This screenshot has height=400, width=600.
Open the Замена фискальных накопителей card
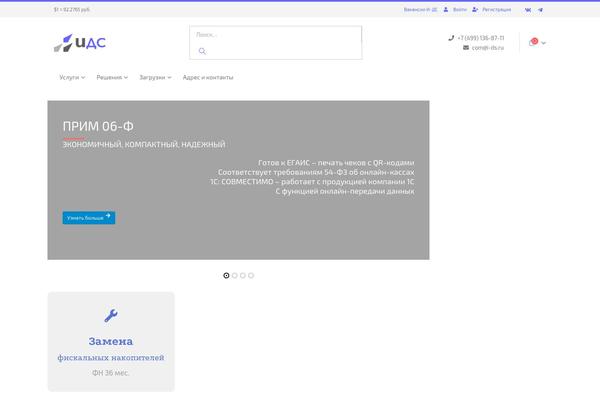[x=111, y=341]
